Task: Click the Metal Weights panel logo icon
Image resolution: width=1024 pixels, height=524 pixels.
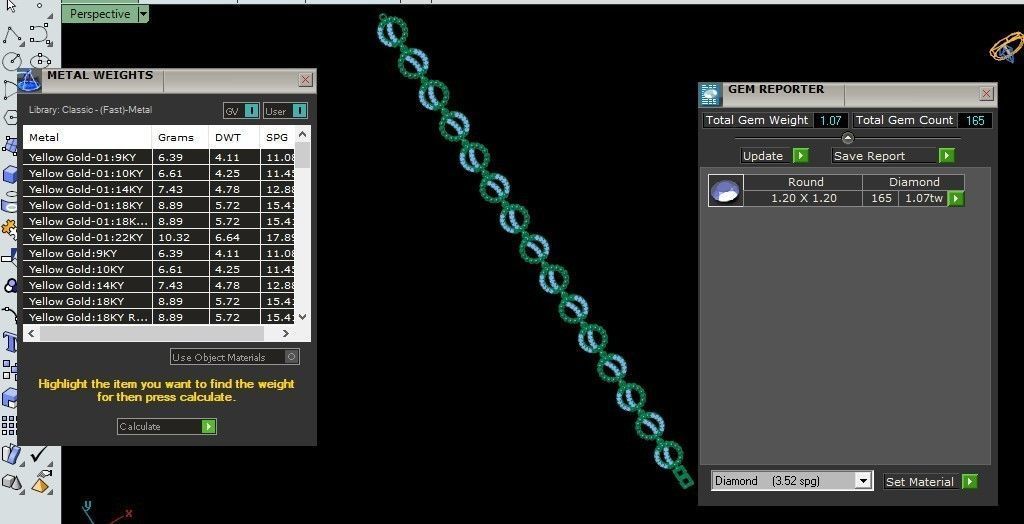Action: pyautogui.click(x=29, y=80)
